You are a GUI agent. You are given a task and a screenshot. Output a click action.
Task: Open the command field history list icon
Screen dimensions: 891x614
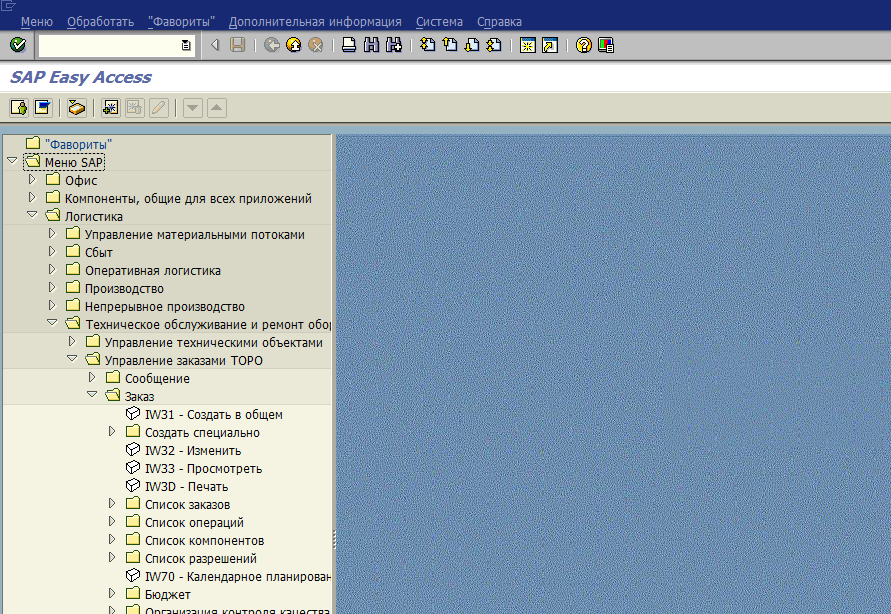[x=186, y=45]
